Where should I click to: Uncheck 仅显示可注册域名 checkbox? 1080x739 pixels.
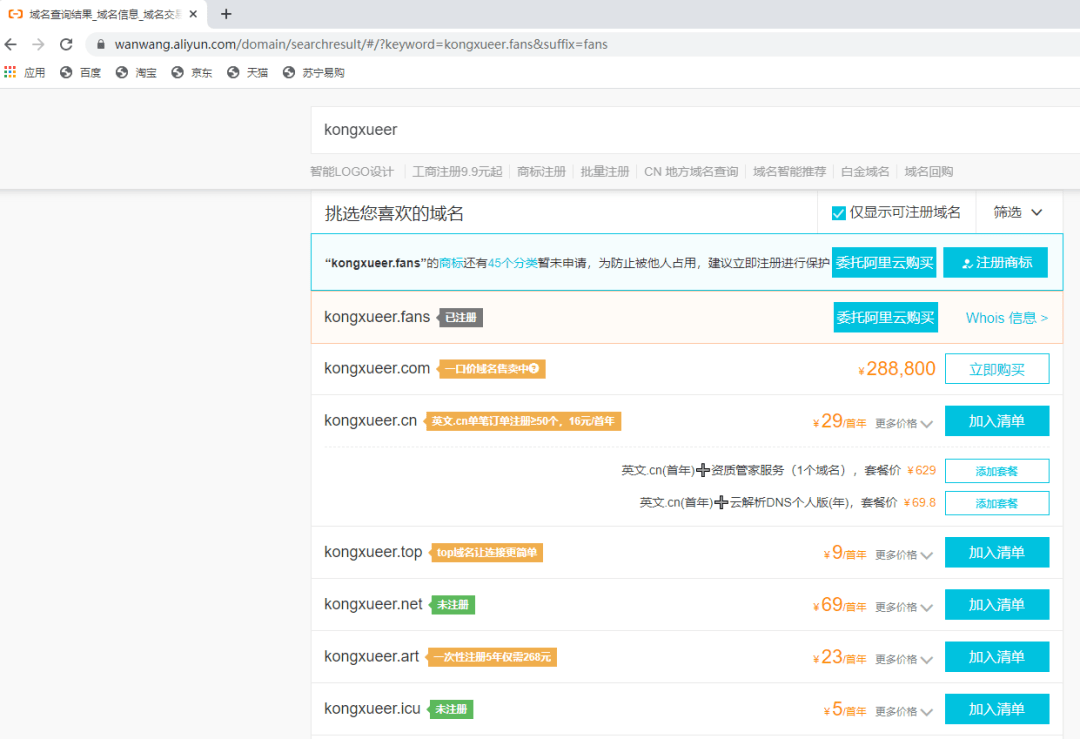click(x=838, y=213)
